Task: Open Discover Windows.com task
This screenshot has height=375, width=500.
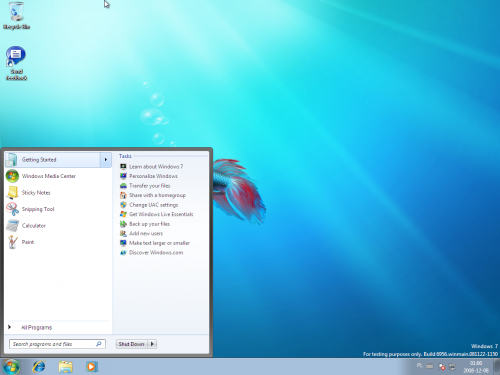Action: click(156, 253)
